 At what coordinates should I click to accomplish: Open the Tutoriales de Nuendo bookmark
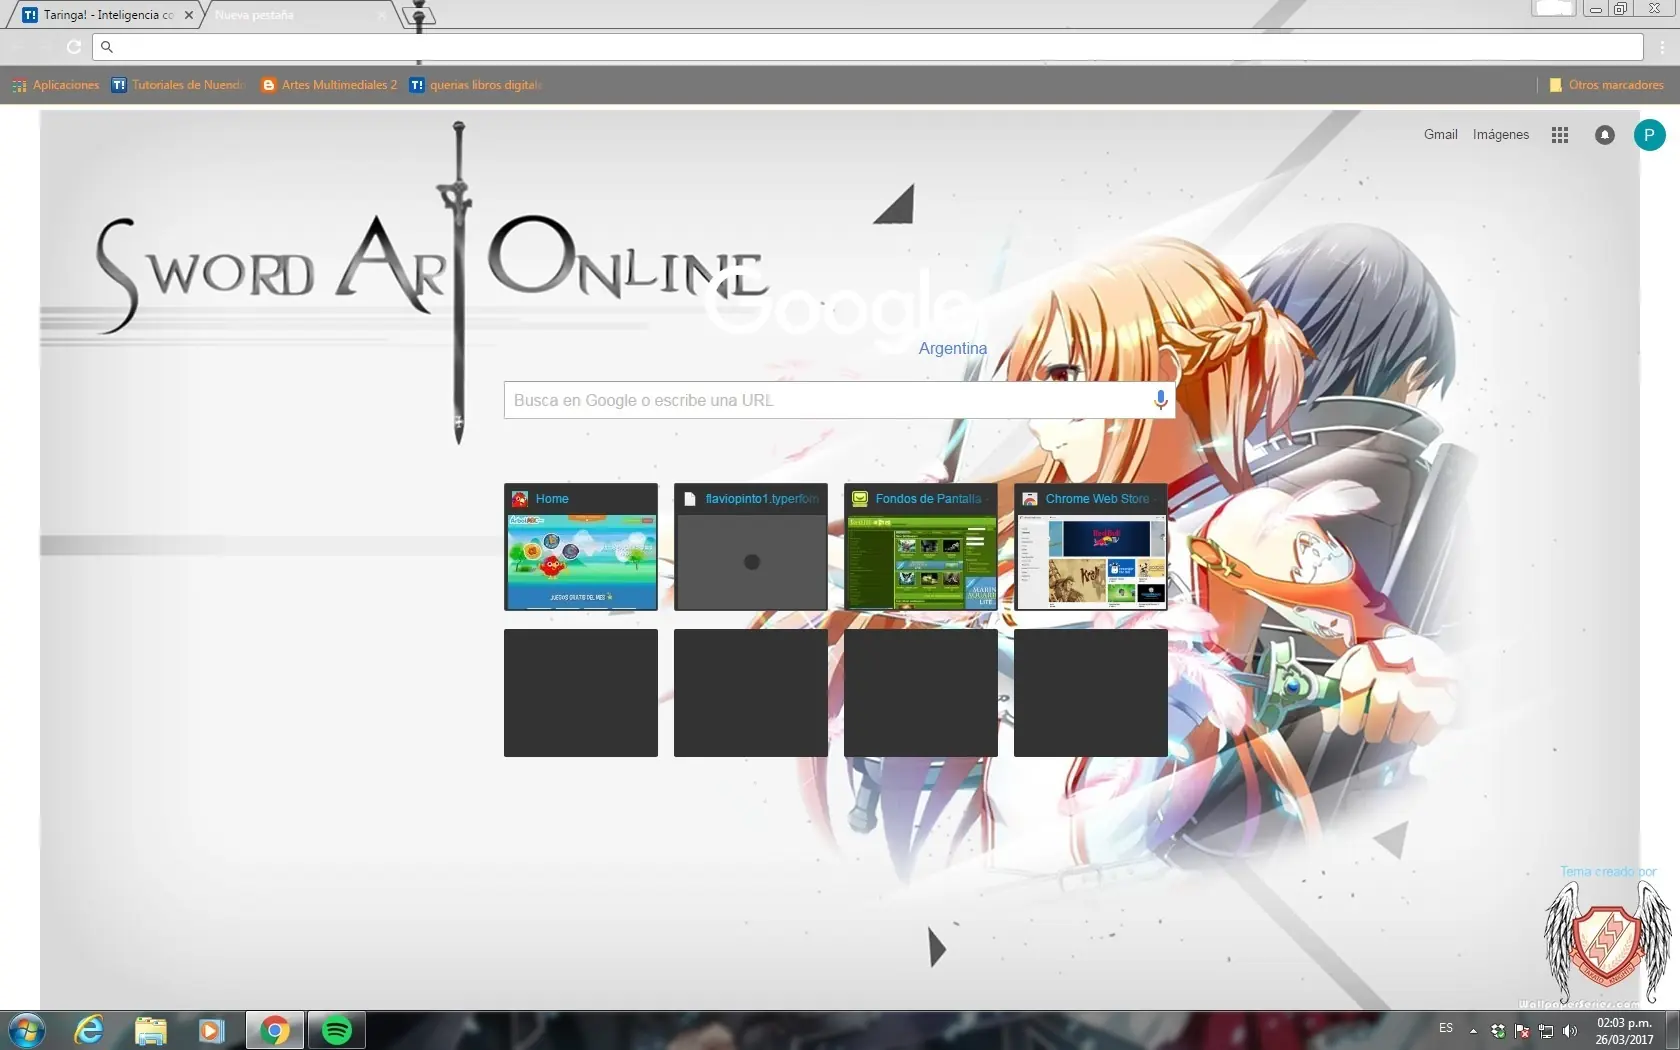click(178, 85)
